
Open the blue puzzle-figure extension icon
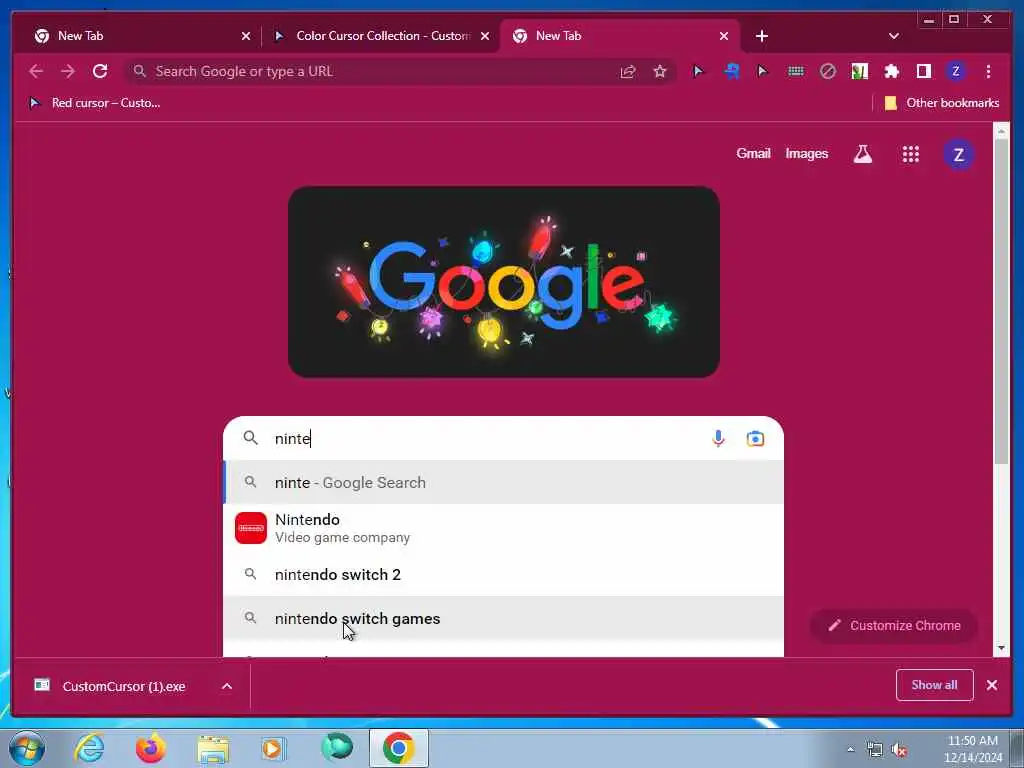coord(731,71)
